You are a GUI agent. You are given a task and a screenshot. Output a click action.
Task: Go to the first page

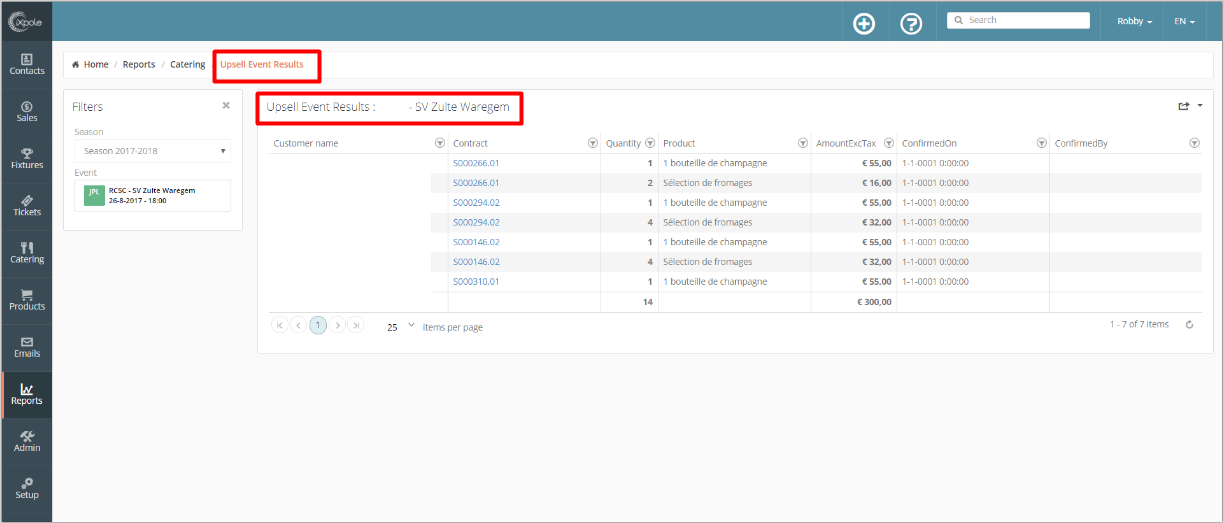(x=279, y=326)
